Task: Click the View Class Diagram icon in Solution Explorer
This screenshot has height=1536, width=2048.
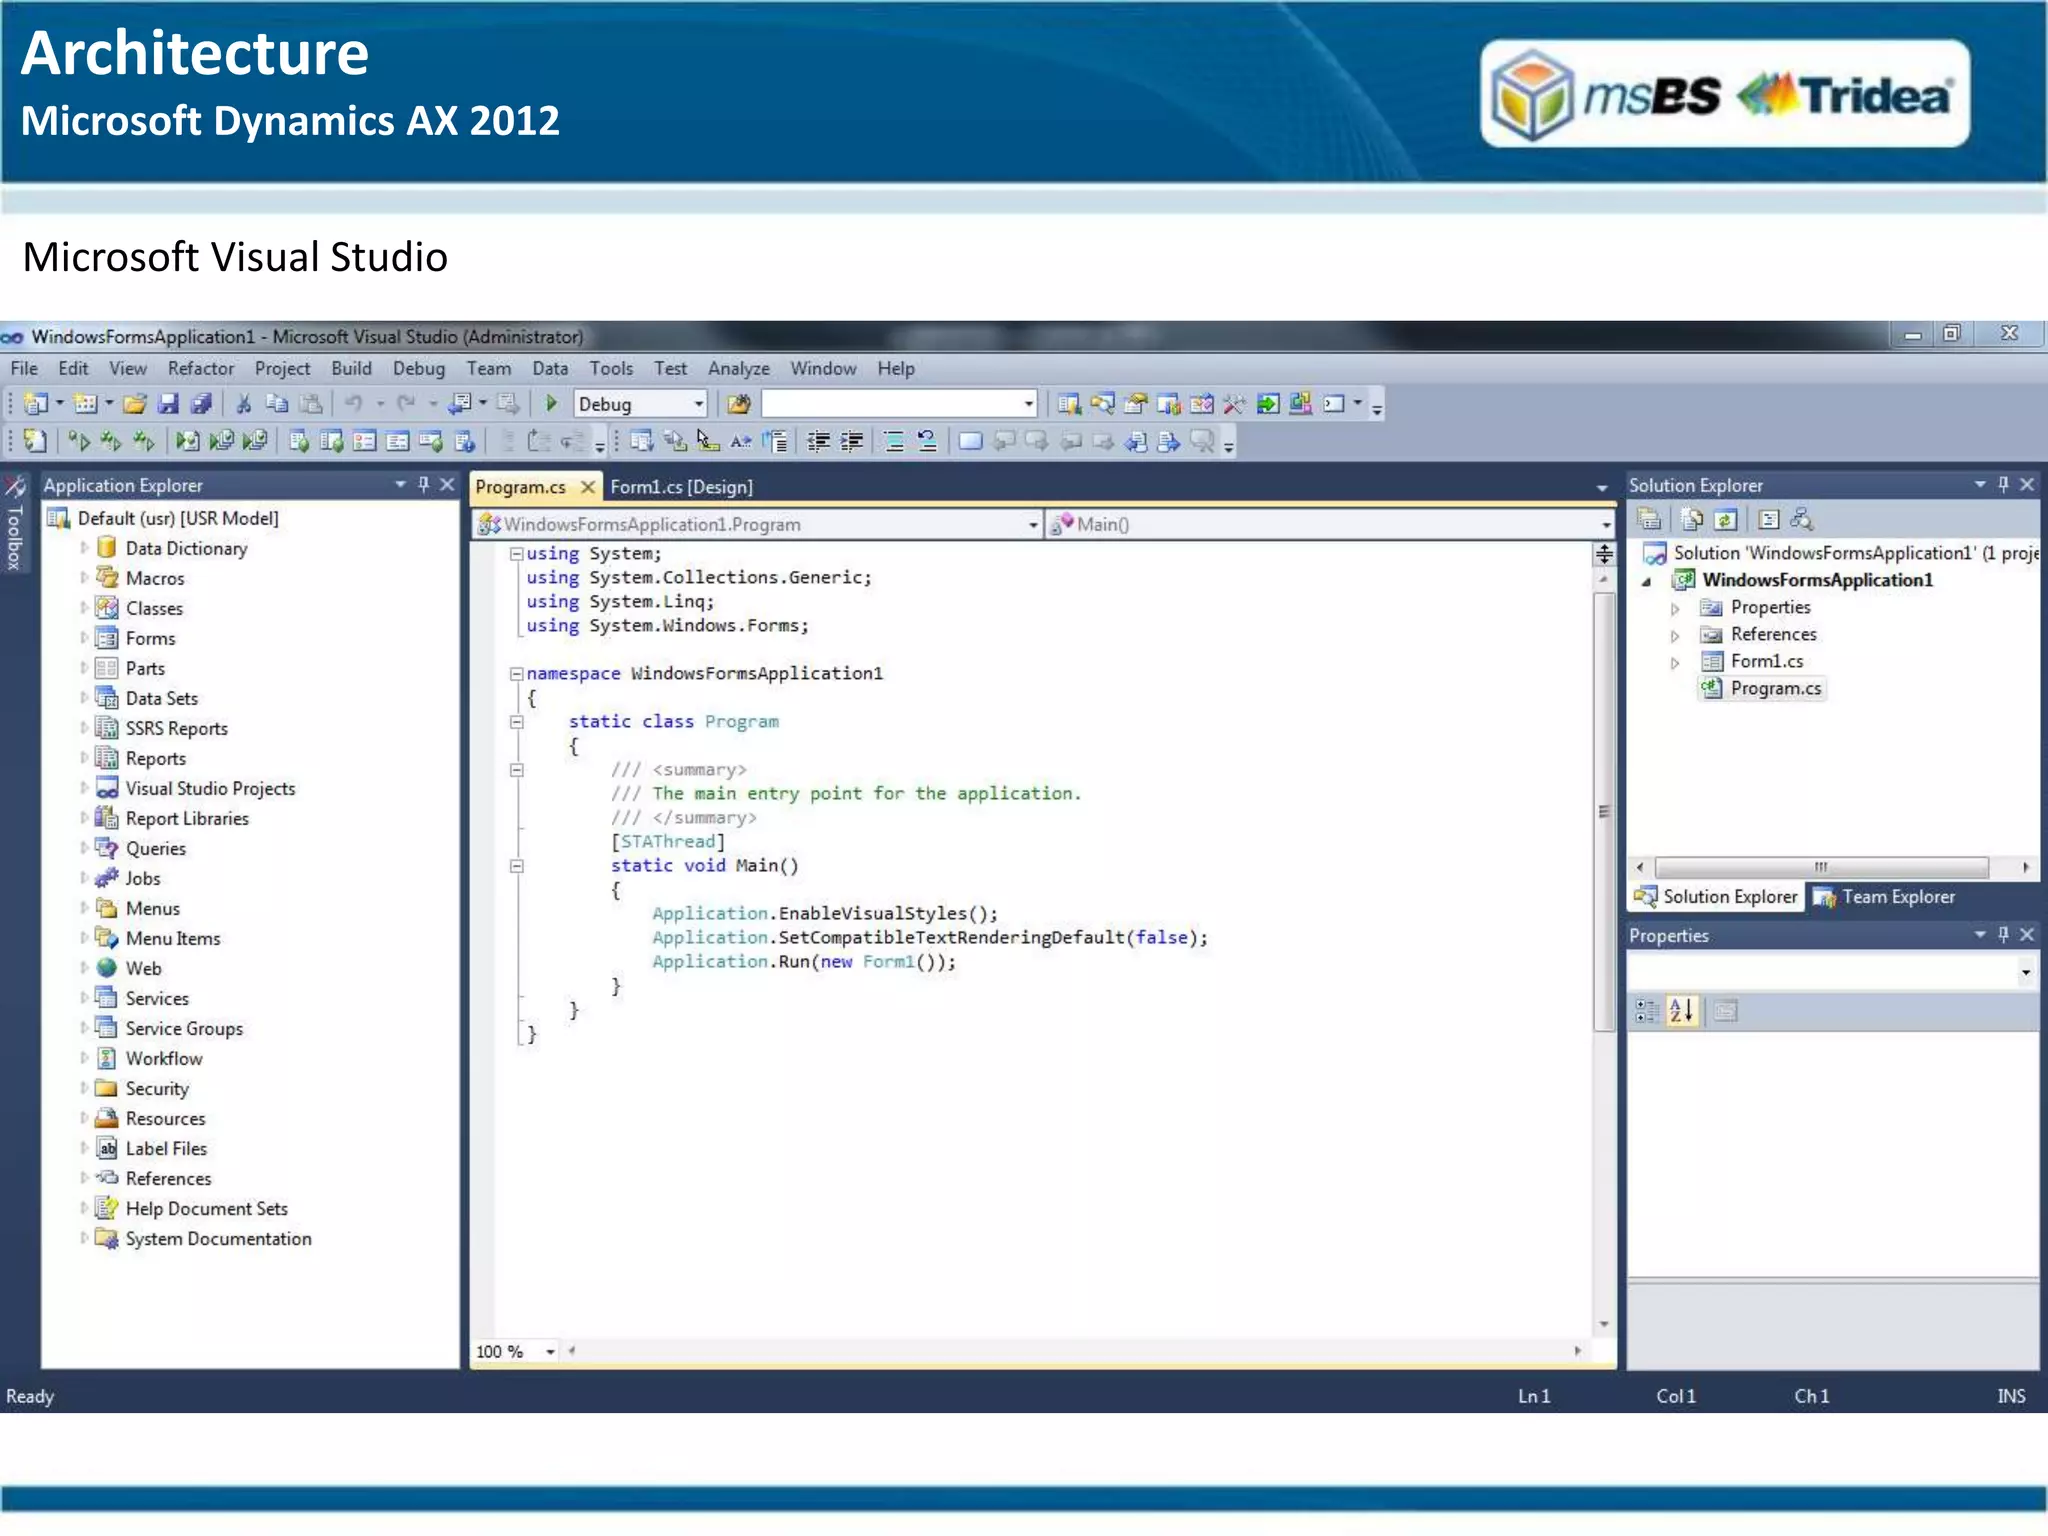Action: (x=1802, y=519)
